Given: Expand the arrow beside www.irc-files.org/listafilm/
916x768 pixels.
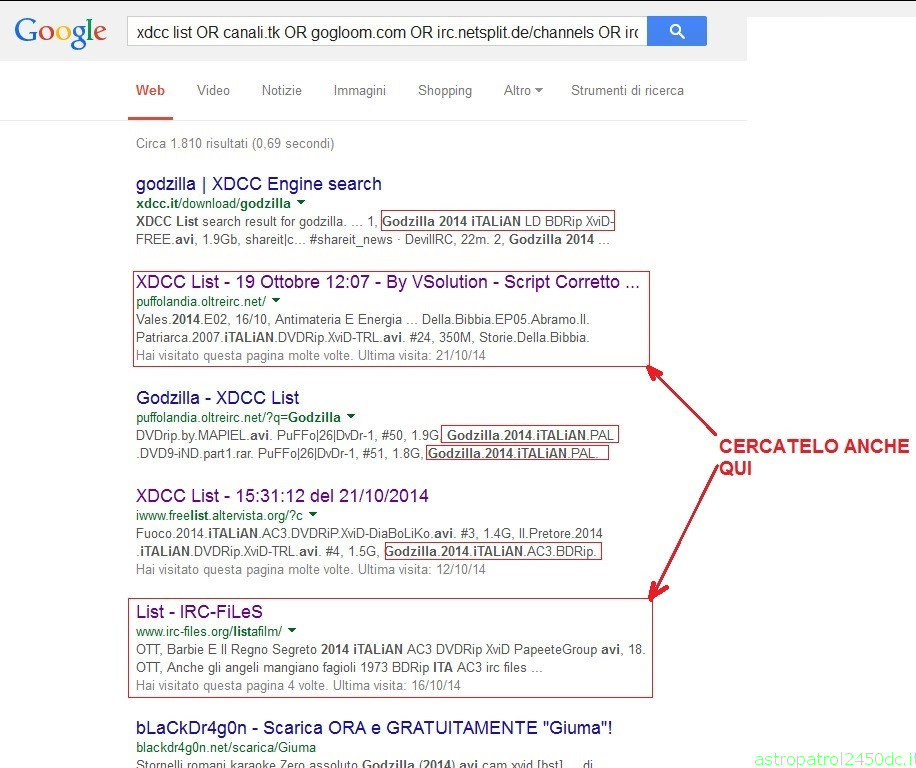Looking at the screenshot, I should tap(292, 630).
